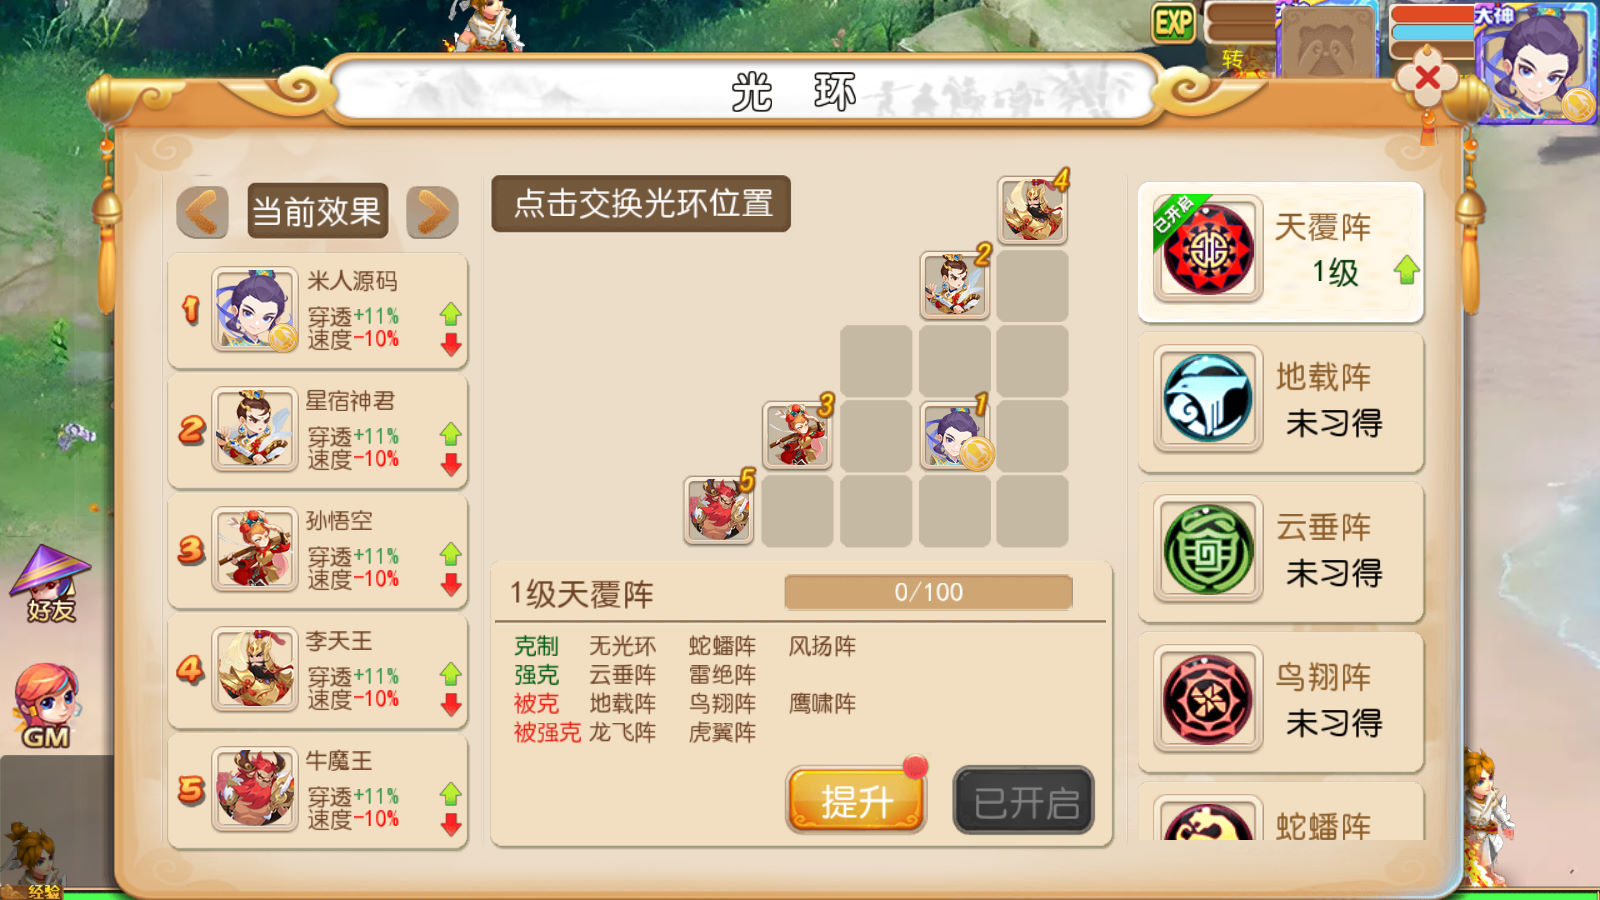The height and width of the screenshot is (900, 1600).
Task: Close the 光环 panel
Action: pos(1427,77)
